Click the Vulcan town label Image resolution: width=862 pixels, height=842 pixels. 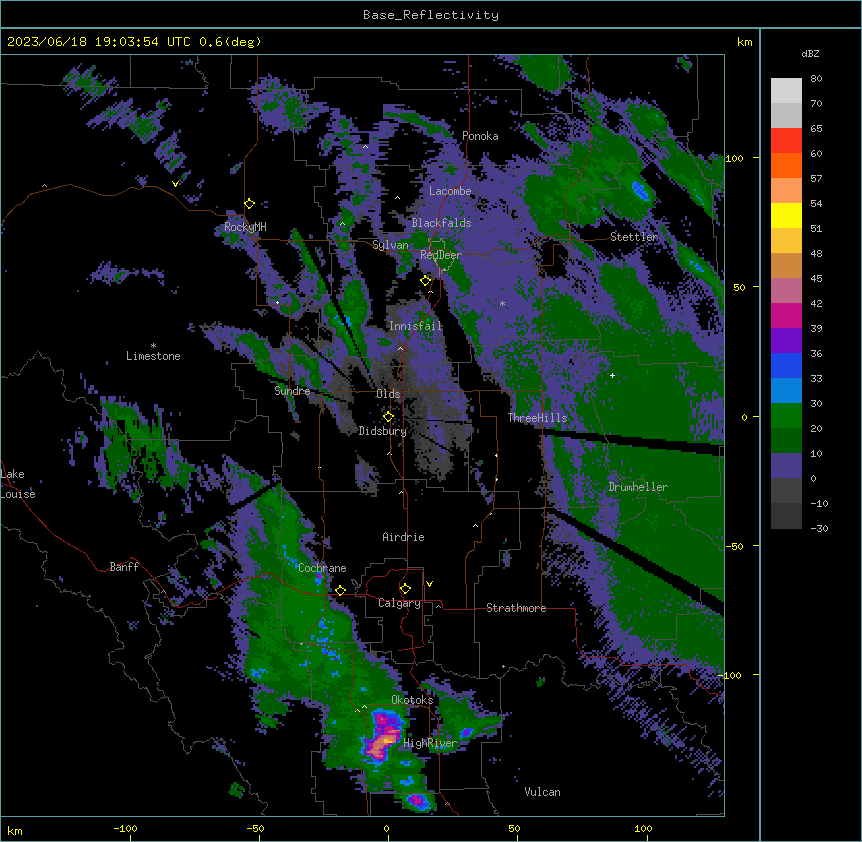point(542,792)
